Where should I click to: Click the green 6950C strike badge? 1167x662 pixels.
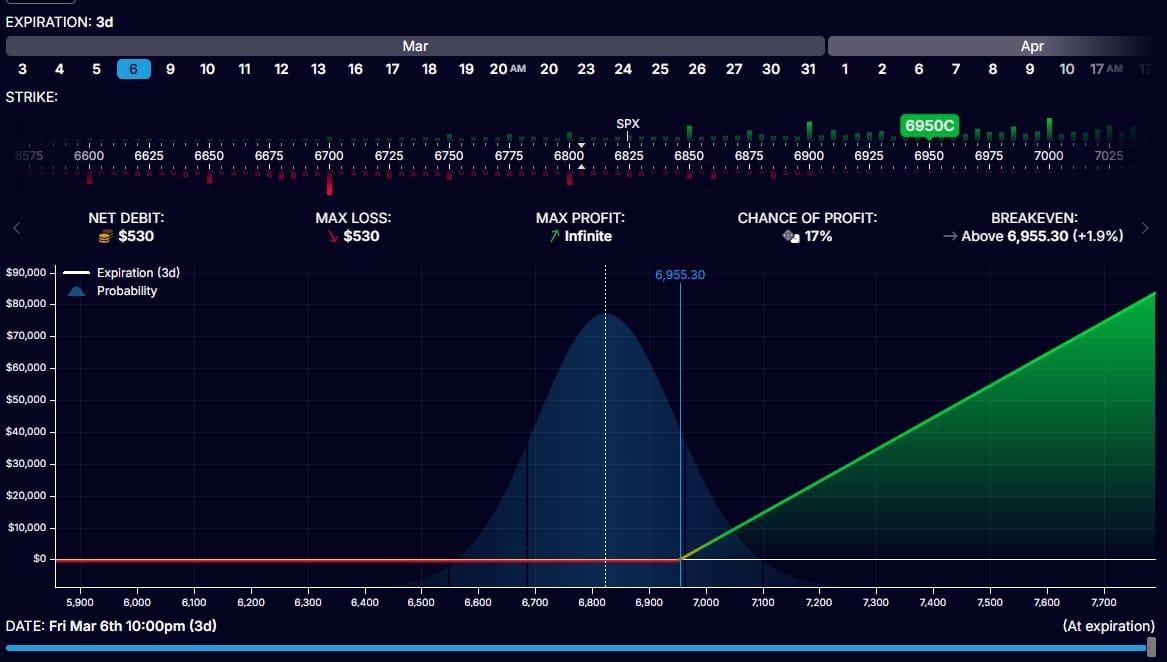(929, 125)
